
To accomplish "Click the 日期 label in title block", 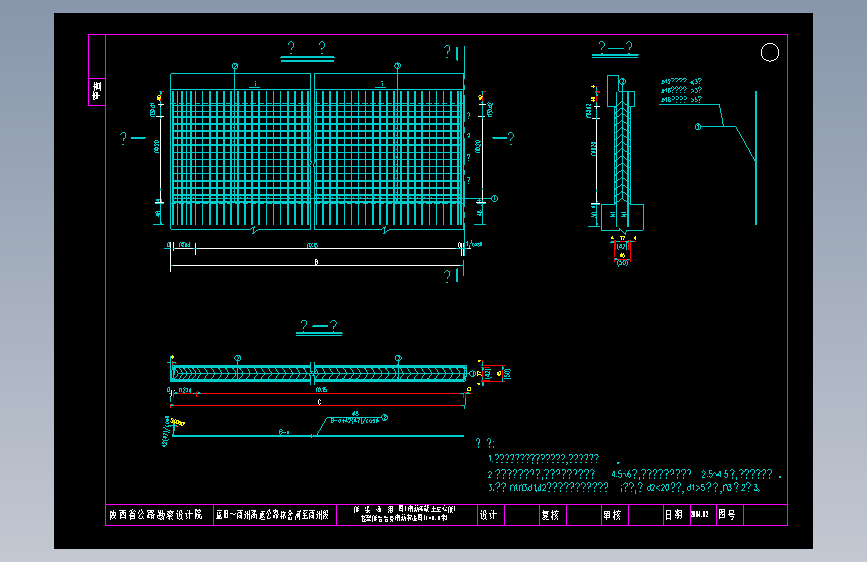I will [x=673, y=515].
